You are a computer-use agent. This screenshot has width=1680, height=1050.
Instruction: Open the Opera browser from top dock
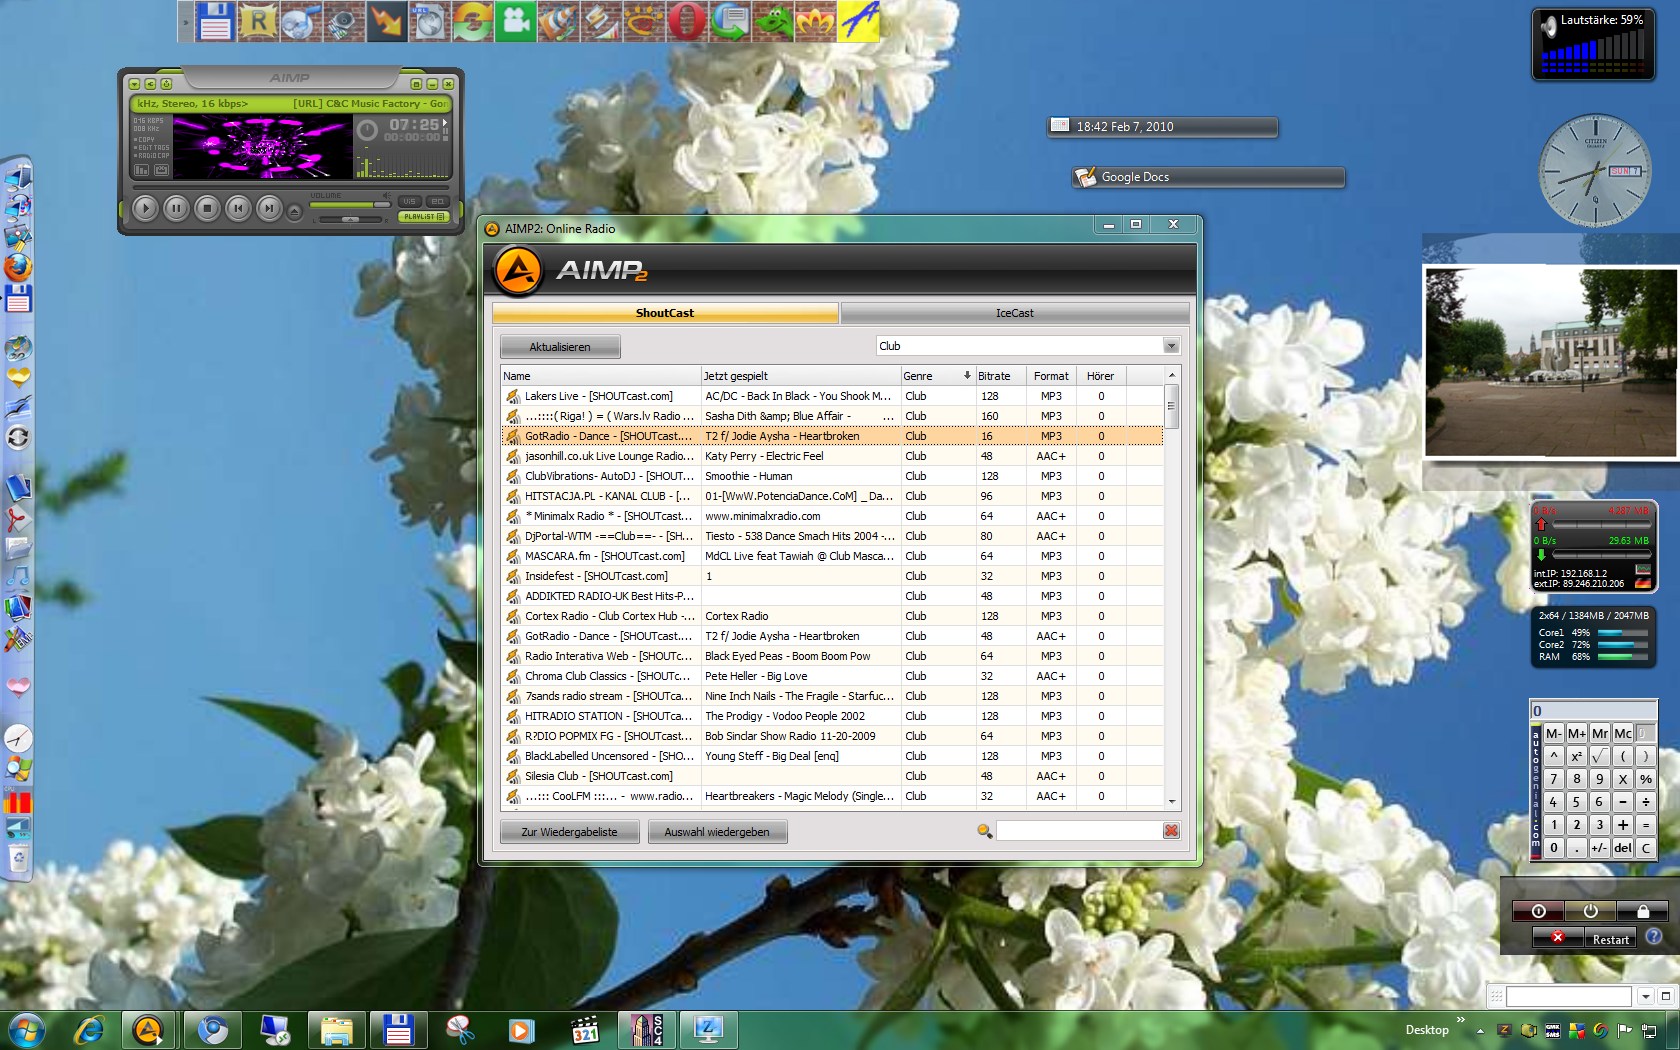687,22
